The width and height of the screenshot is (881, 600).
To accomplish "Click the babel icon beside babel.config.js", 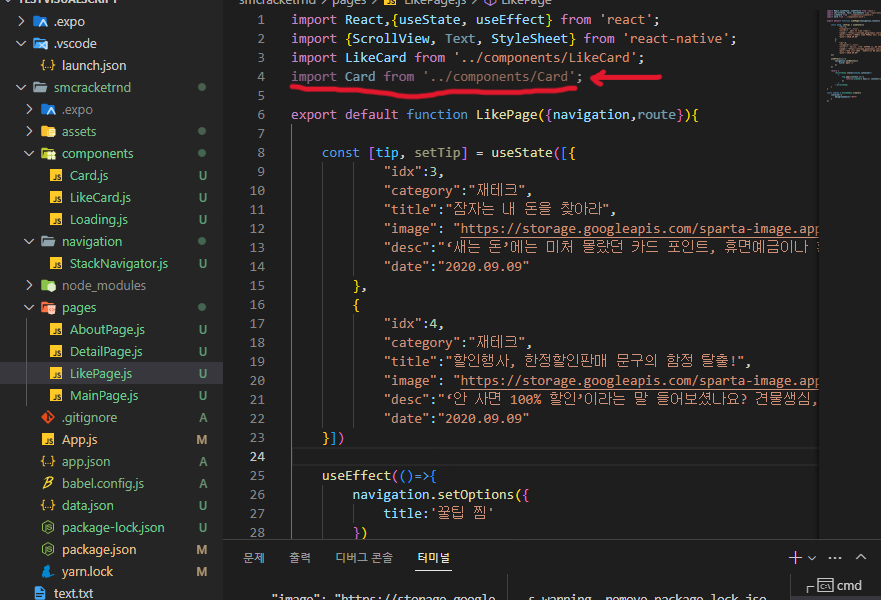I will tap(48, 483).
